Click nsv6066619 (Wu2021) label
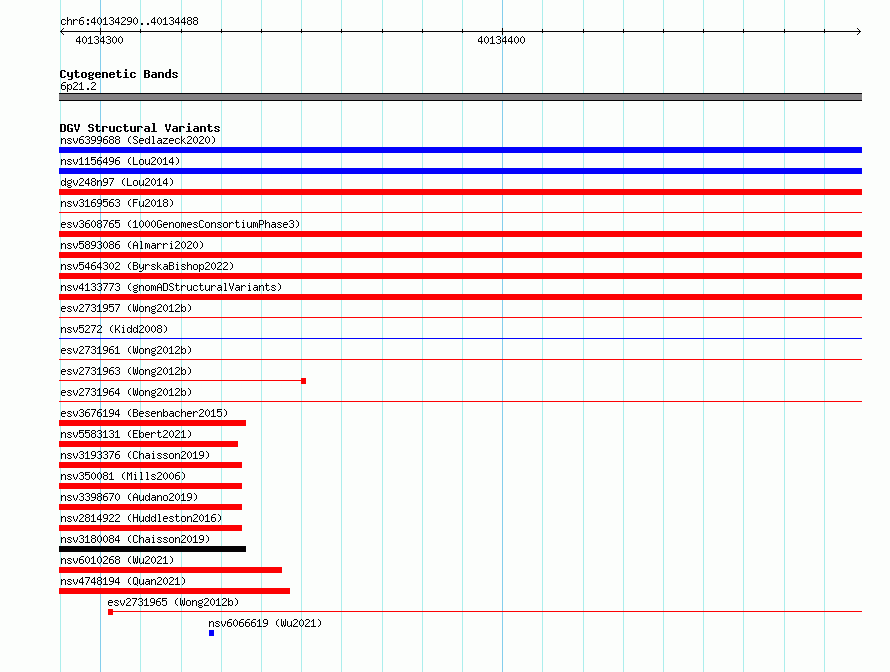 (x=265, y=623)
